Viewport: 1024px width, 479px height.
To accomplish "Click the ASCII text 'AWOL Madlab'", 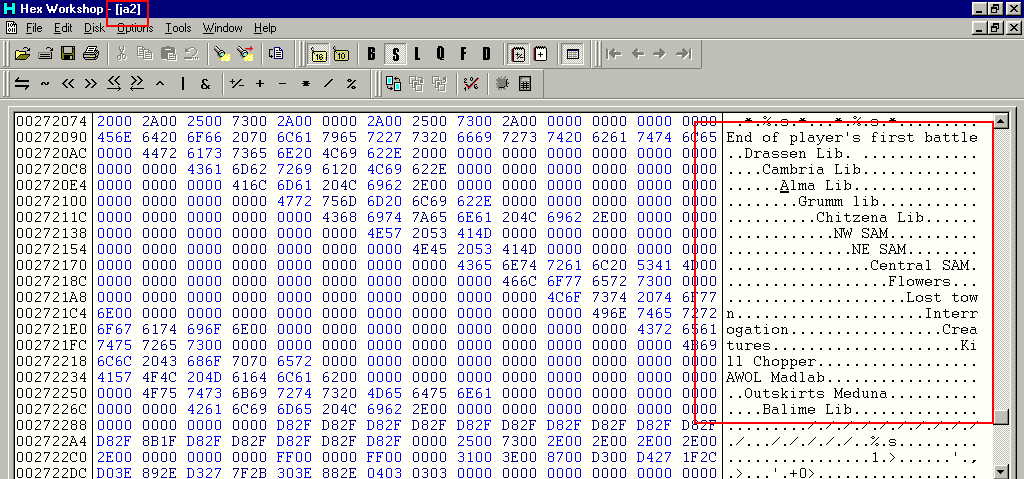I will [x=776, y=377].
